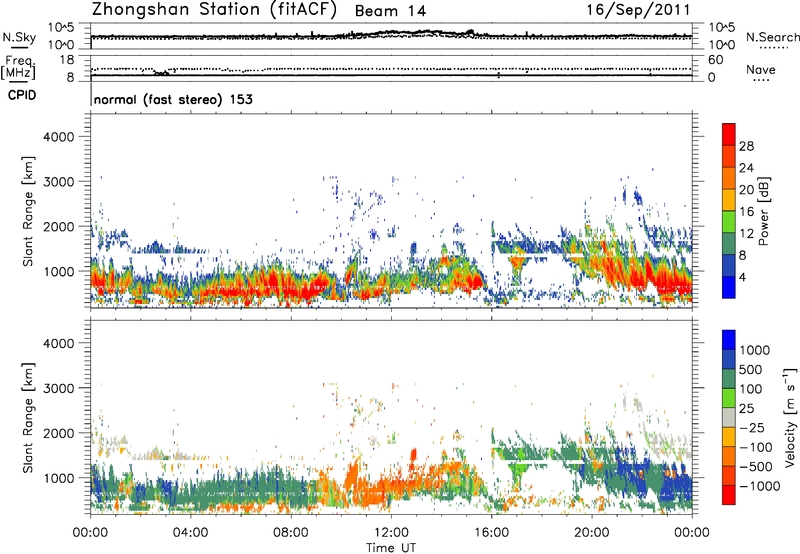Screen dimensions: 800x554
Task: Click the "-1000" label on Velocity color bar
Action: [x=759, y=486]
